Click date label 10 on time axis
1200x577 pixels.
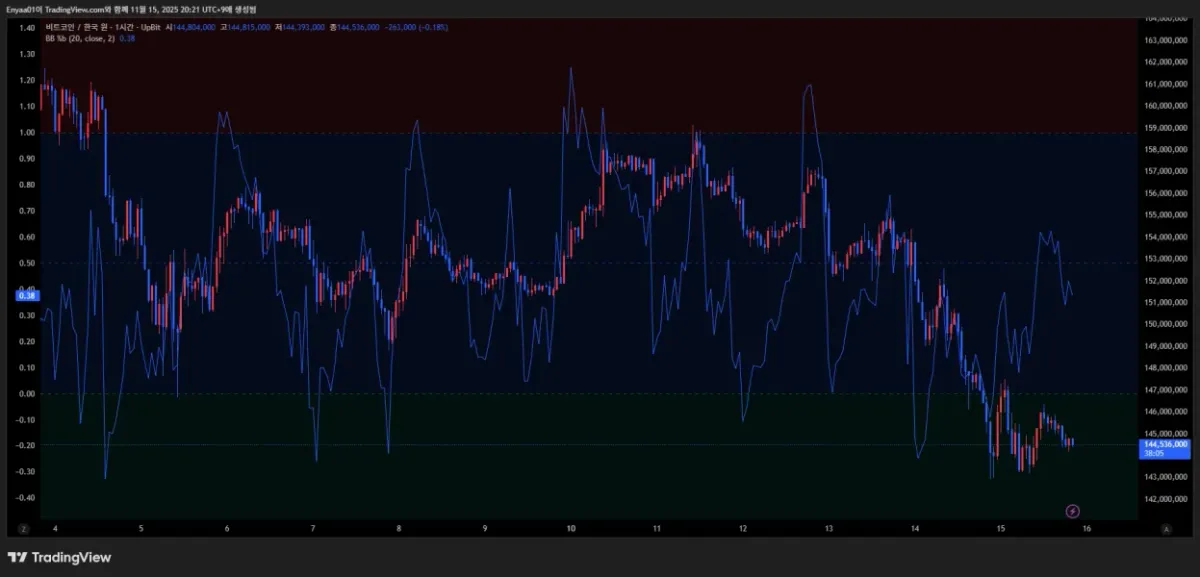tap(570, 527)
